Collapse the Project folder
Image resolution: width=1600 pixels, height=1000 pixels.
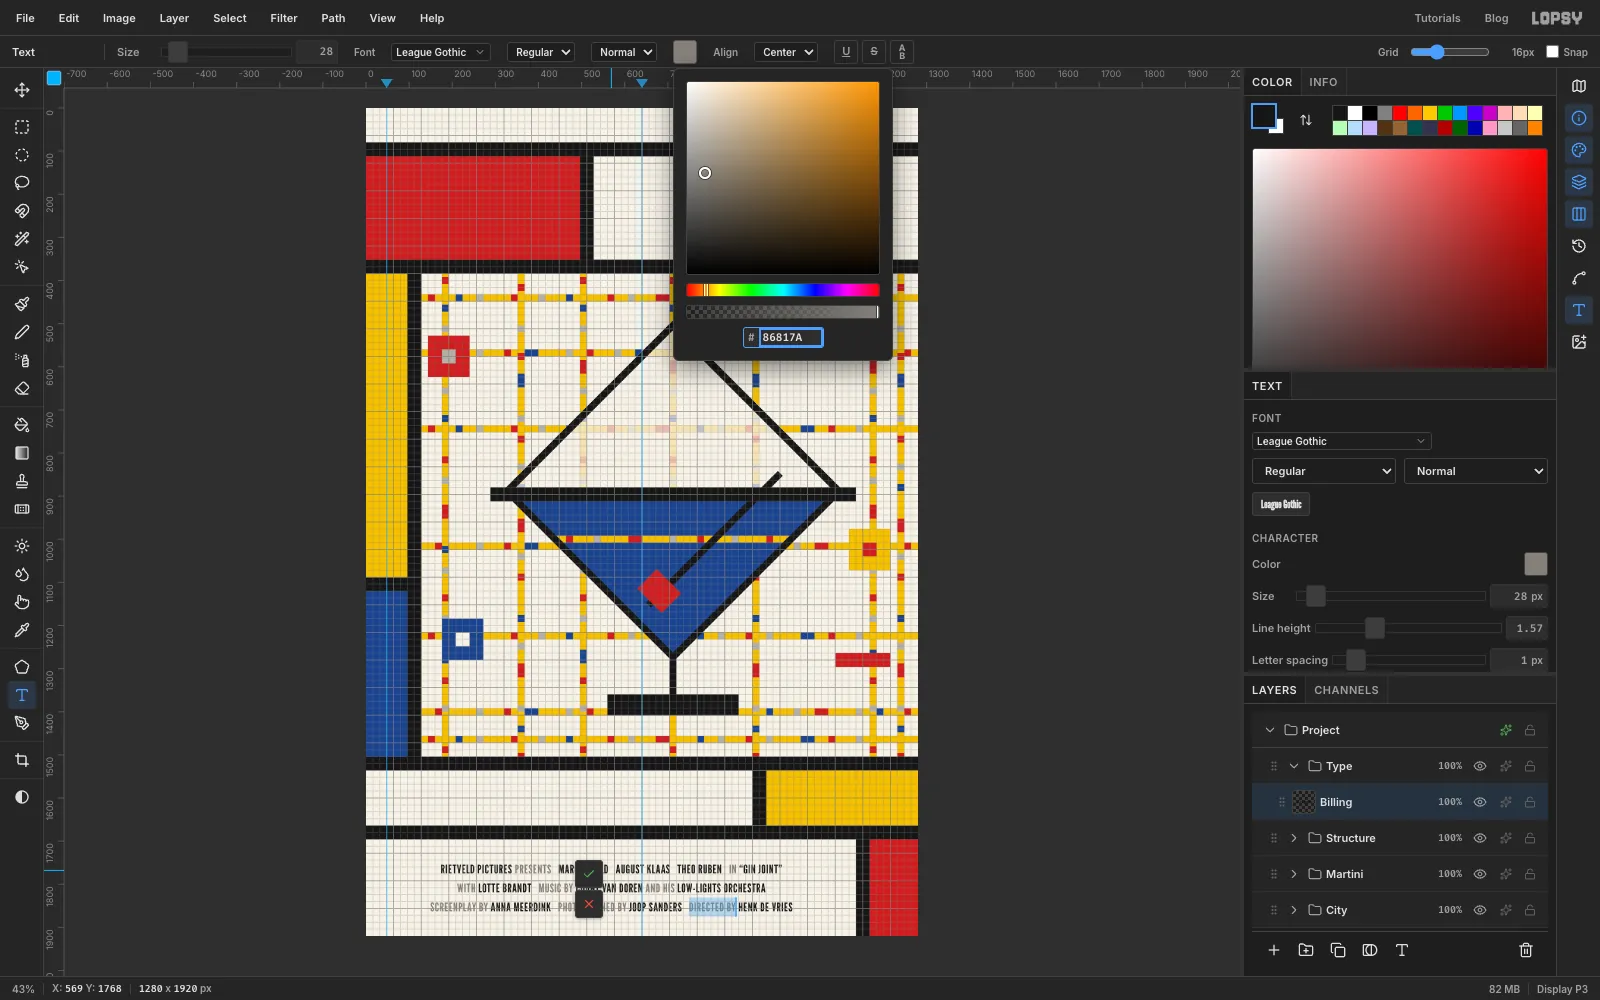(1270, 730)
